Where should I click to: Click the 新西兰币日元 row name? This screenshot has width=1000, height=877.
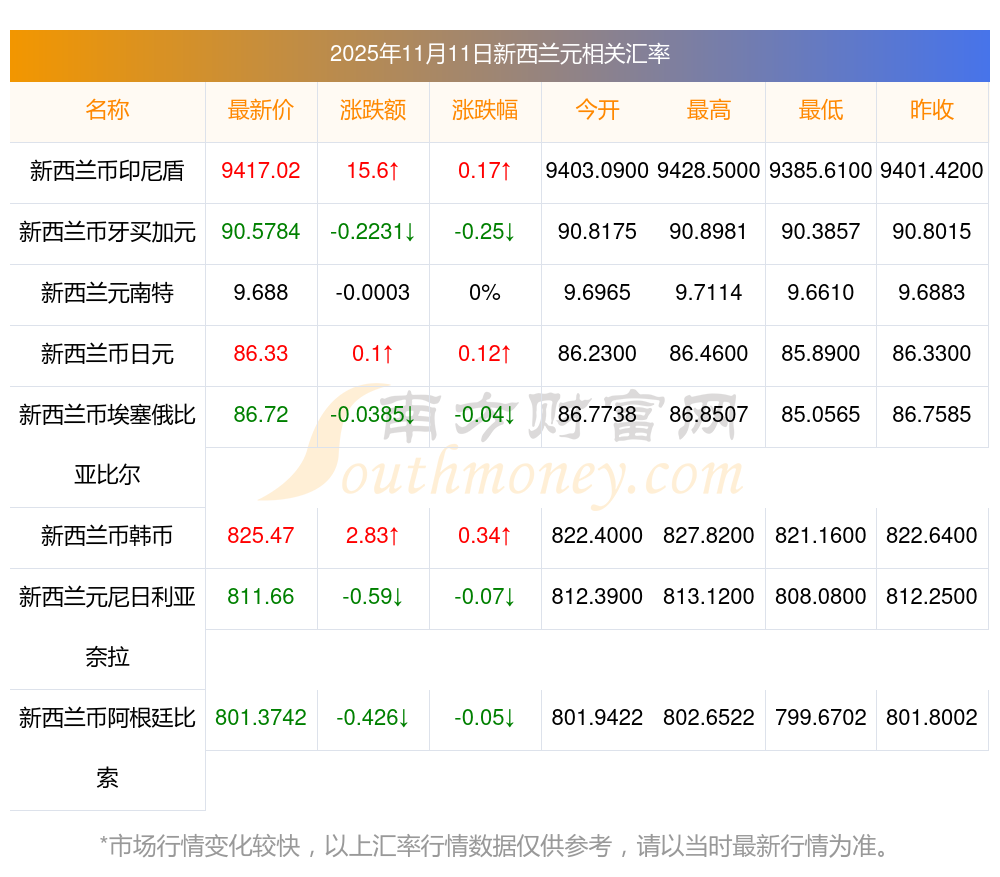click(107, 353)
